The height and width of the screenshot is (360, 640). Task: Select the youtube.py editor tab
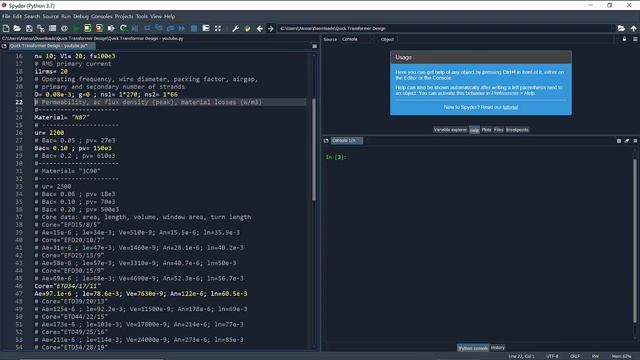[52, 46]
